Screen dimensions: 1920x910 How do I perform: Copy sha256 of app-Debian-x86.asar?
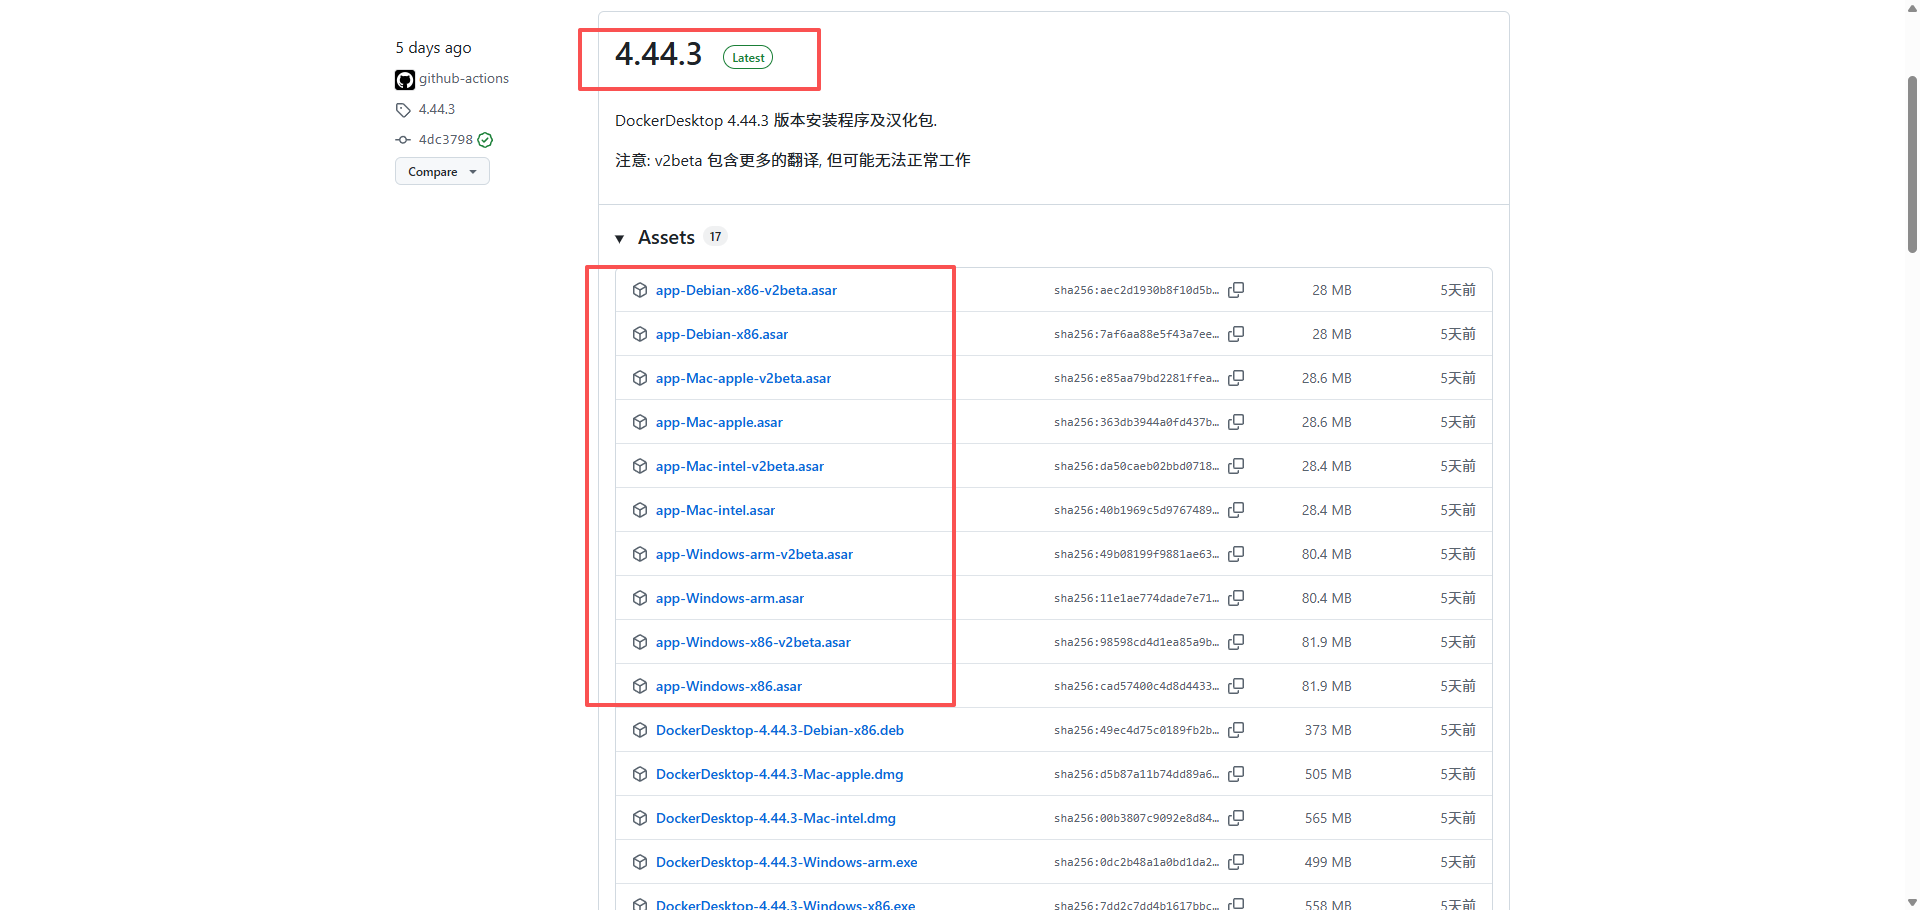(x=1236, y=334)
